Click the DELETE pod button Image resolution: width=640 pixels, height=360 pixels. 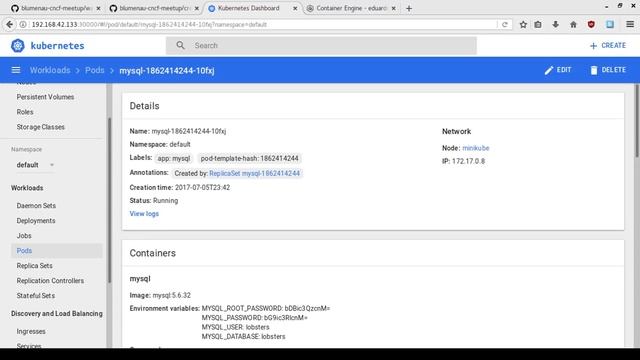(608, 70)
